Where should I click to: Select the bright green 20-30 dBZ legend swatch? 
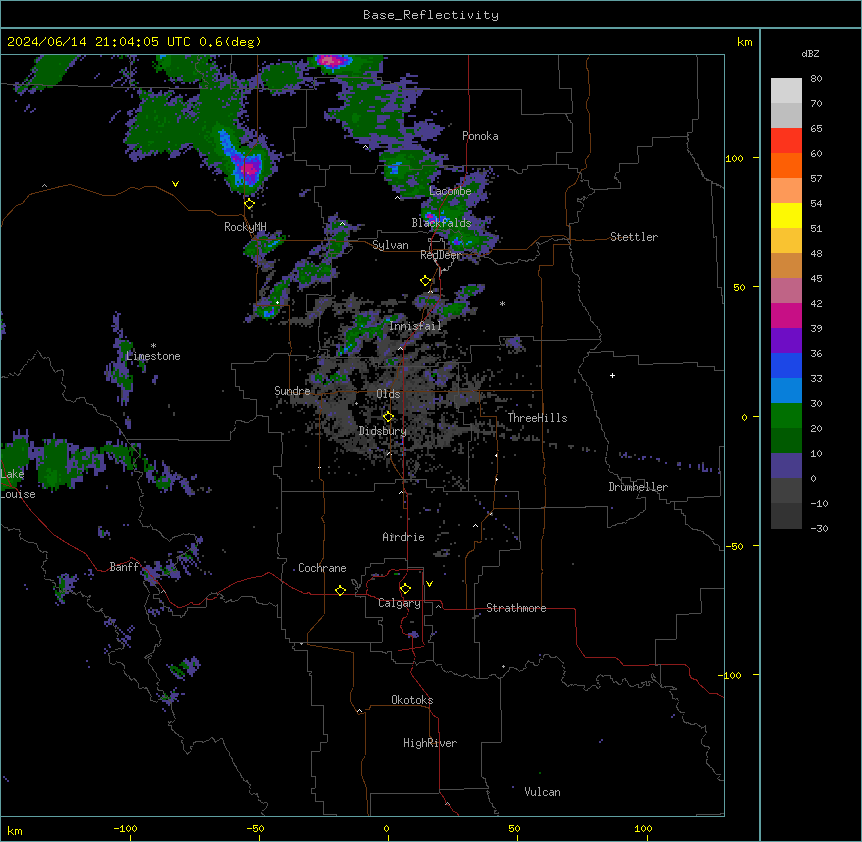[x=786, y=416]
